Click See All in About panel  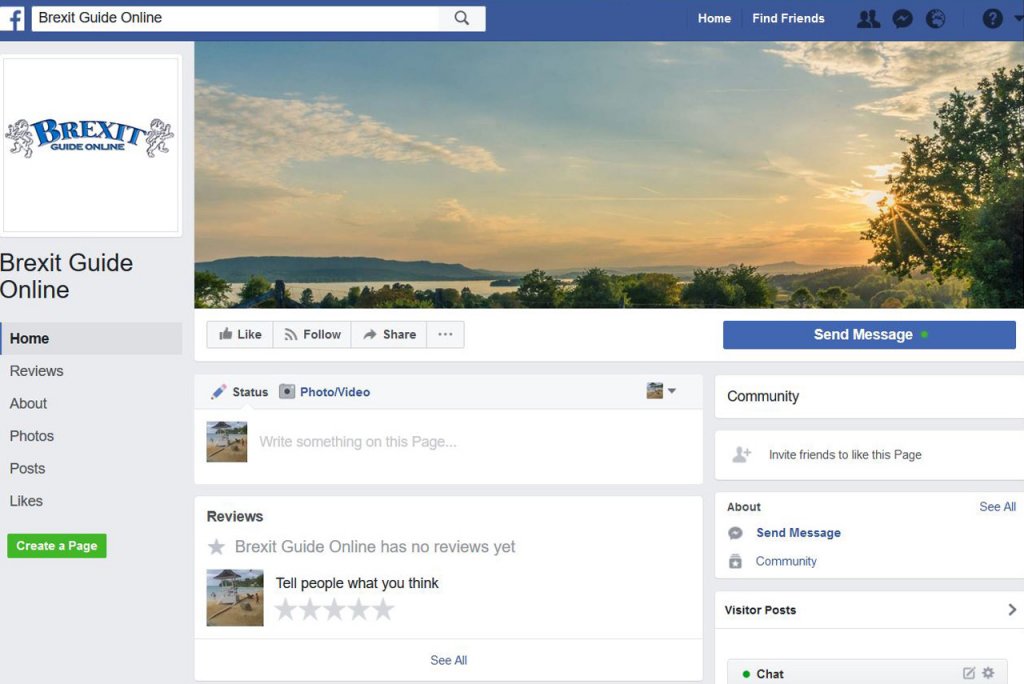[997, 507]
